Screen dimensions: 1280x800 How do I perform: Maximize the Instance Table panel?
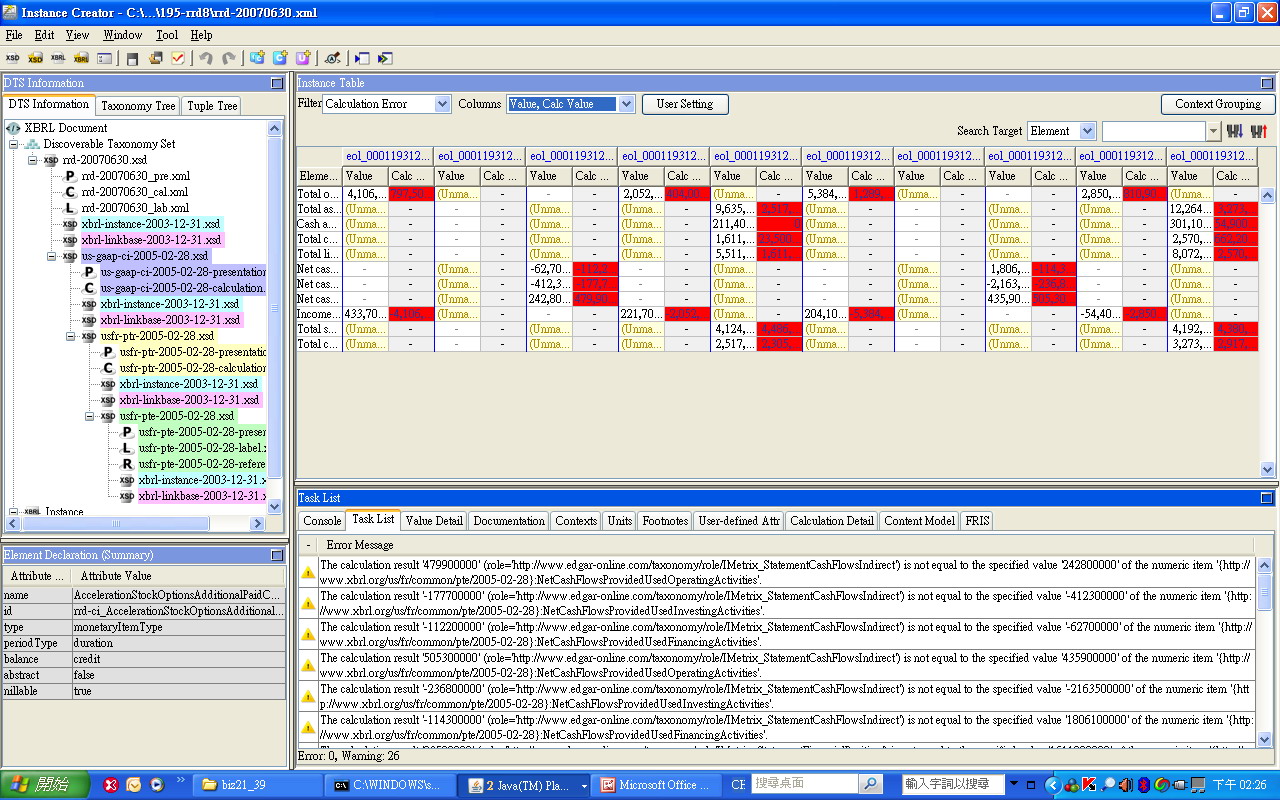pos(1267,83)
